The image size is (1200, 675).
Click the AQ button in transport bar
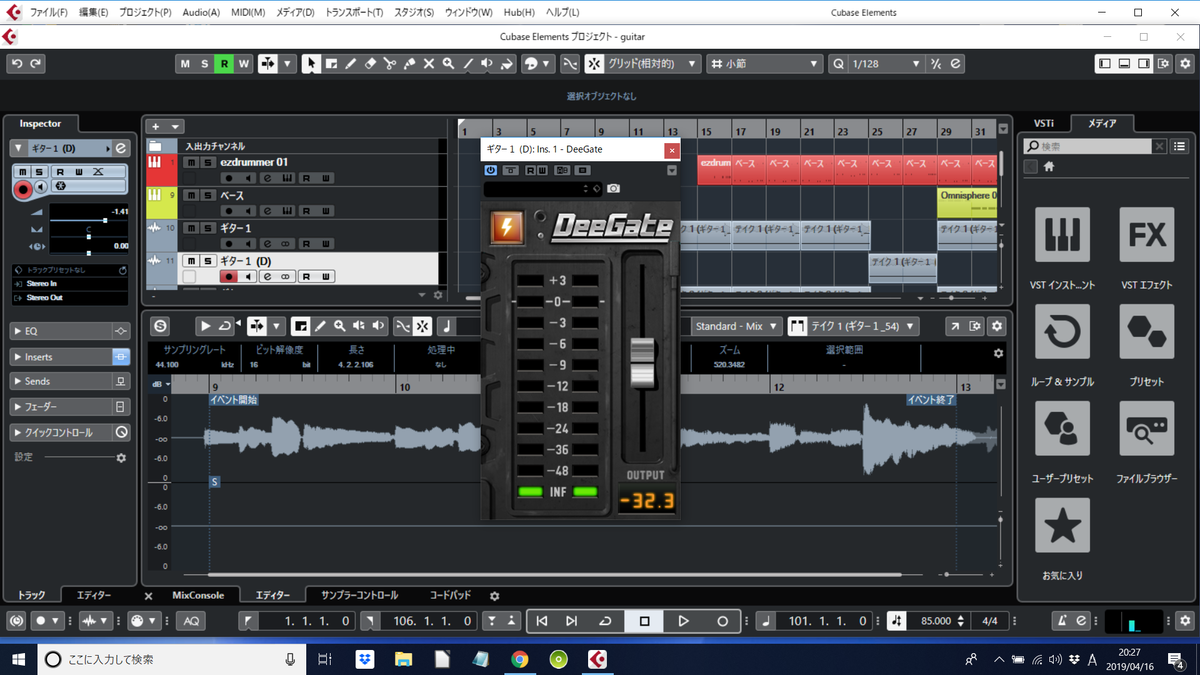pyautogui.click(x=190, y=621)
